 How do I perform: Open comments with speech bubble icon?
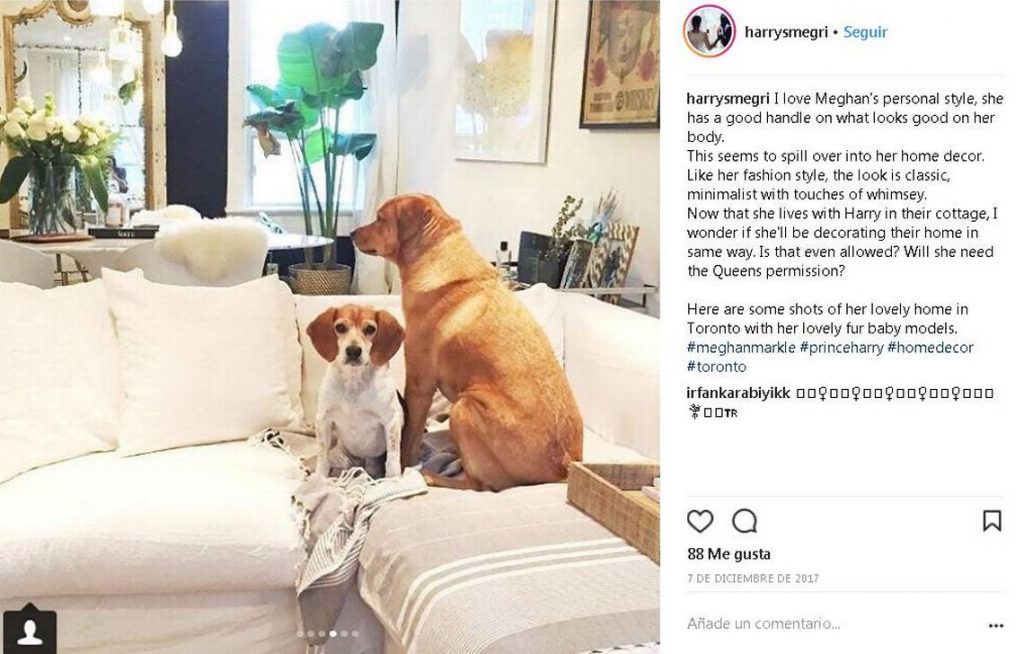tap(744, 521)
